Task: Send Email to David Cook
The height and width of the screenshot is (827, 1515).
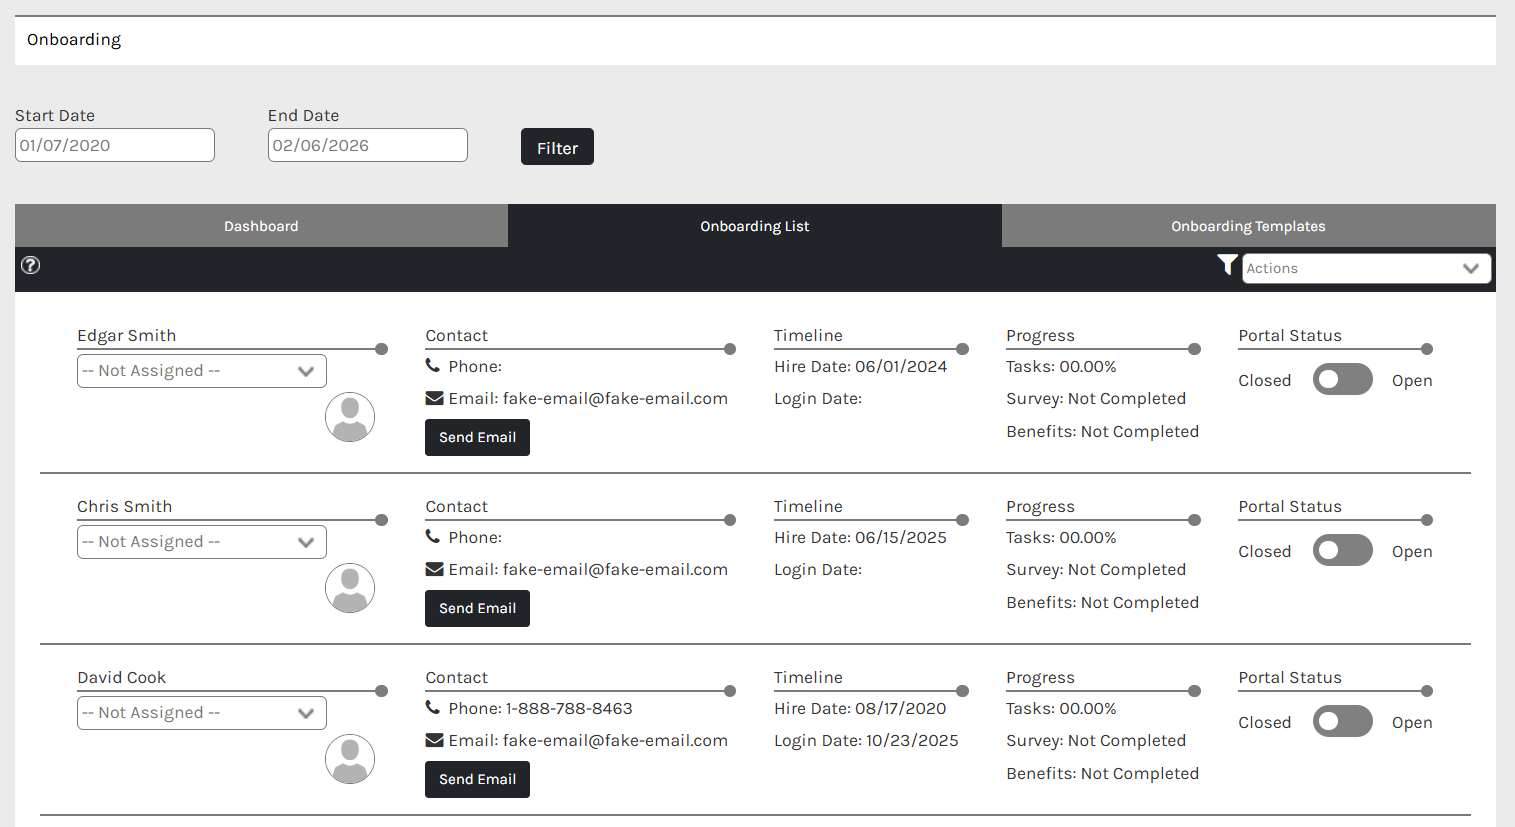Action: pyautogui.click(x=477, y=779)
